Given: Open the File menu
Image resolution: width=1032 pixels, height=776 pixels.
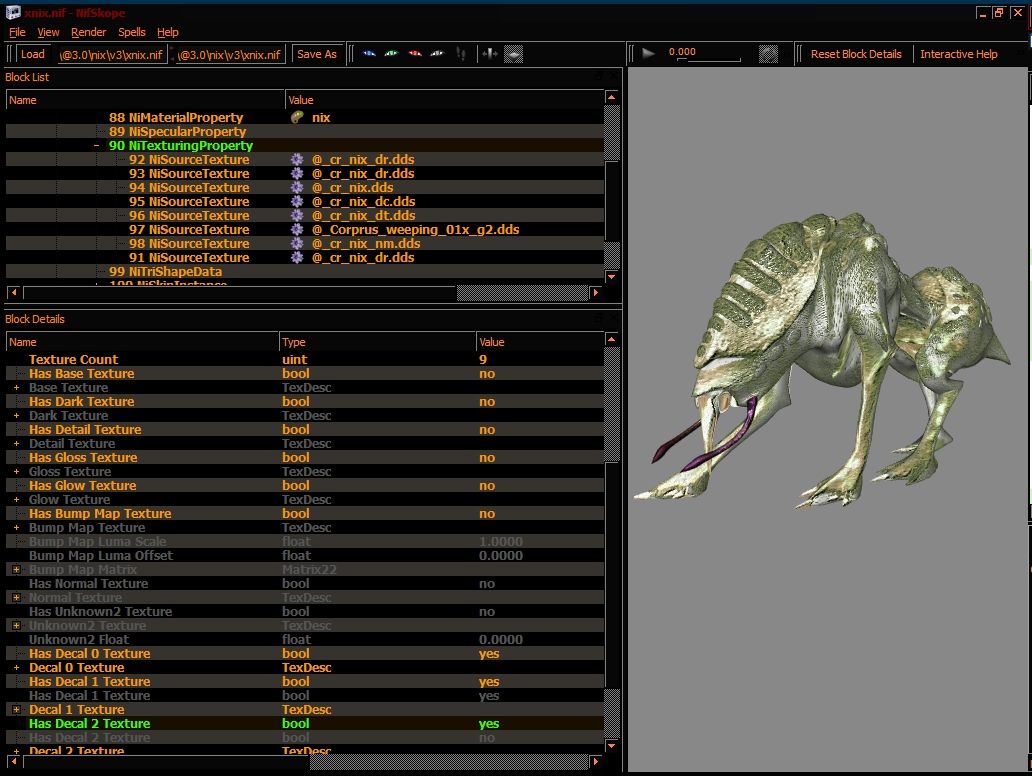Looking at the screenshot, I should pos(17,32).
